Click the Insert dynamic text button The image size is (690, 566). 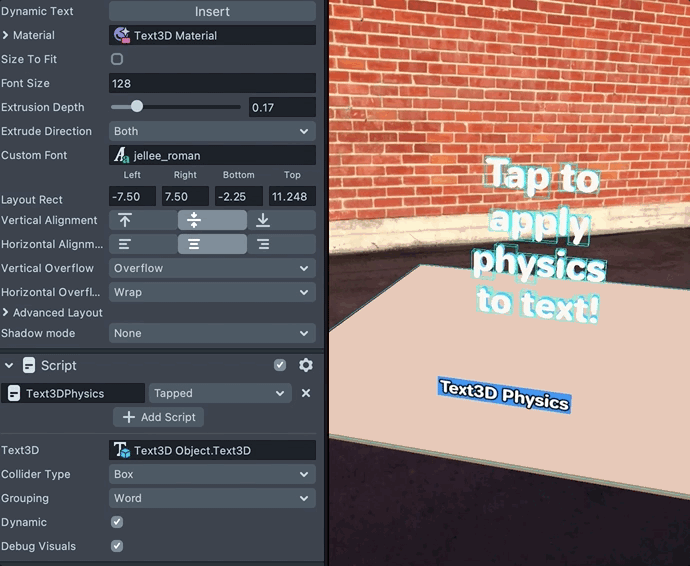click(212, 11)
